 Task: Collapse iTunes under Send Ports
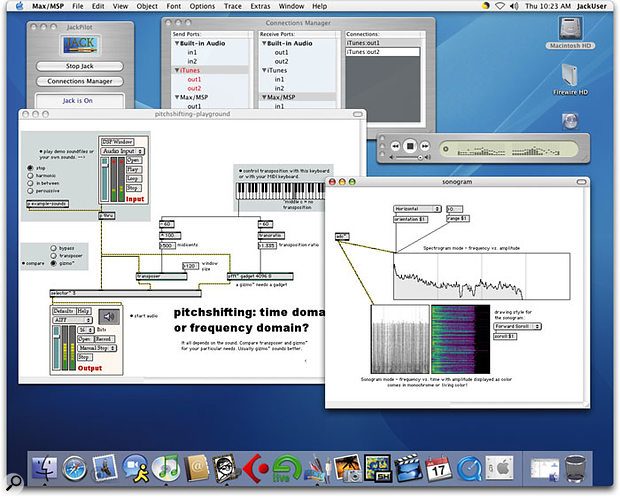click(x=177, y=70)
